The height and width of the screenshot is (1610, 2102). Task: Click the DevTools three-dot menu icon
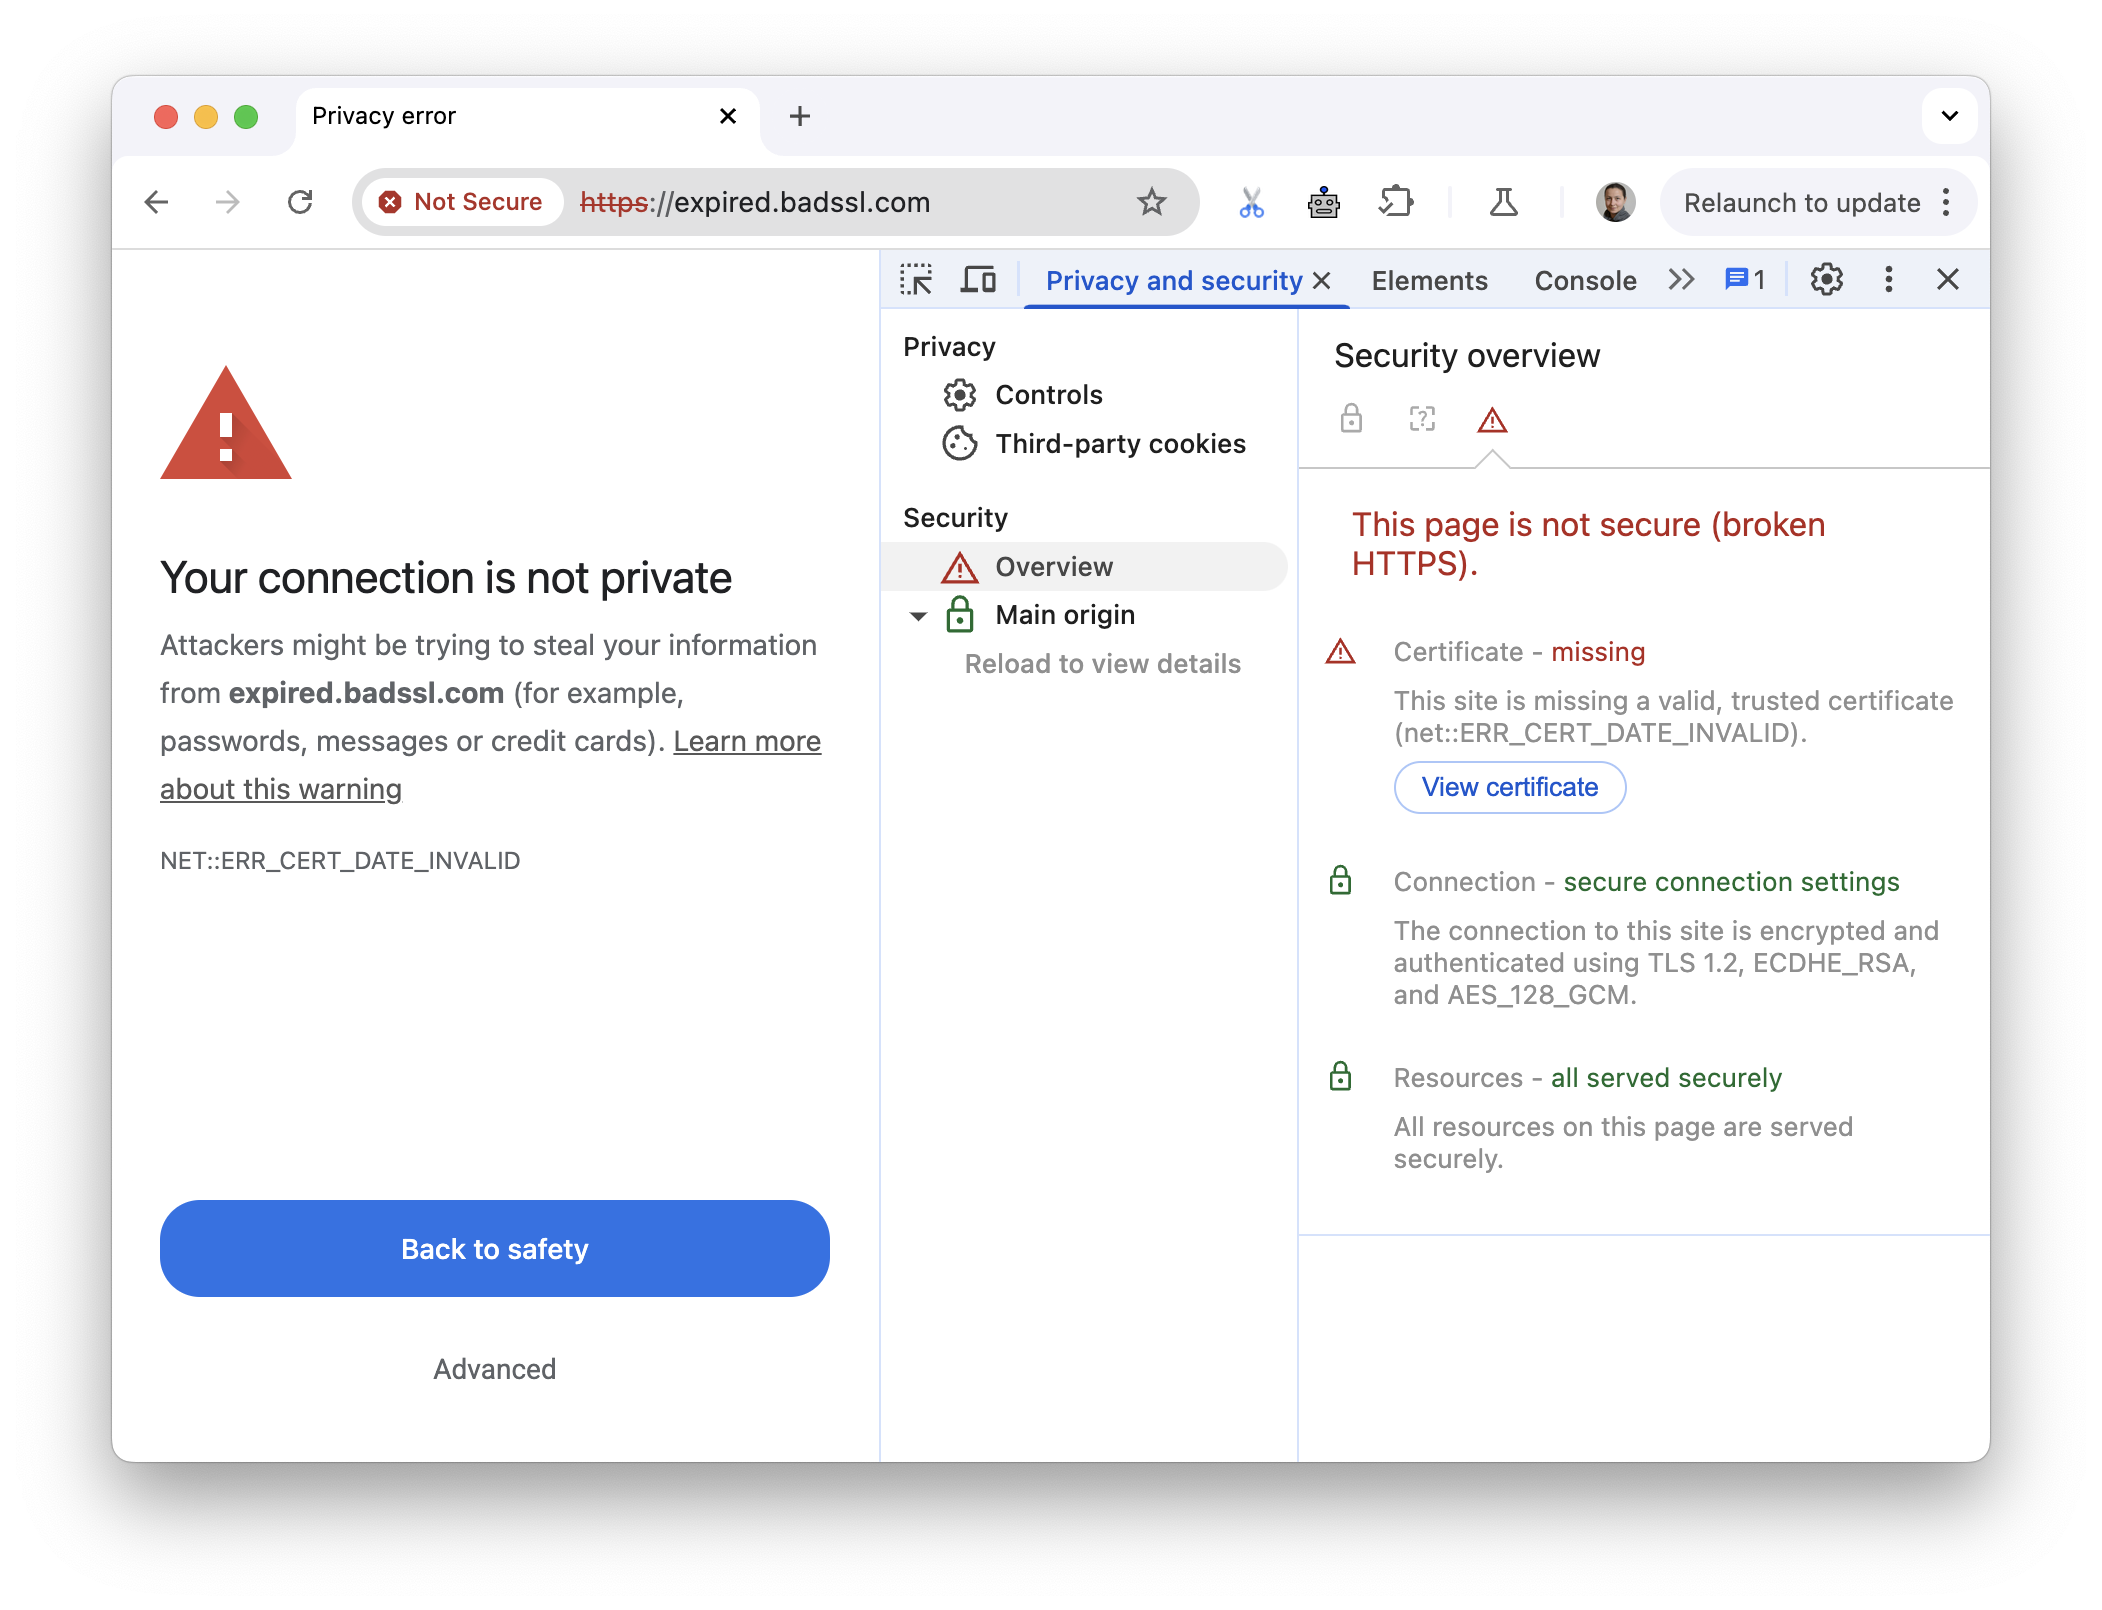coord(1889,281)
